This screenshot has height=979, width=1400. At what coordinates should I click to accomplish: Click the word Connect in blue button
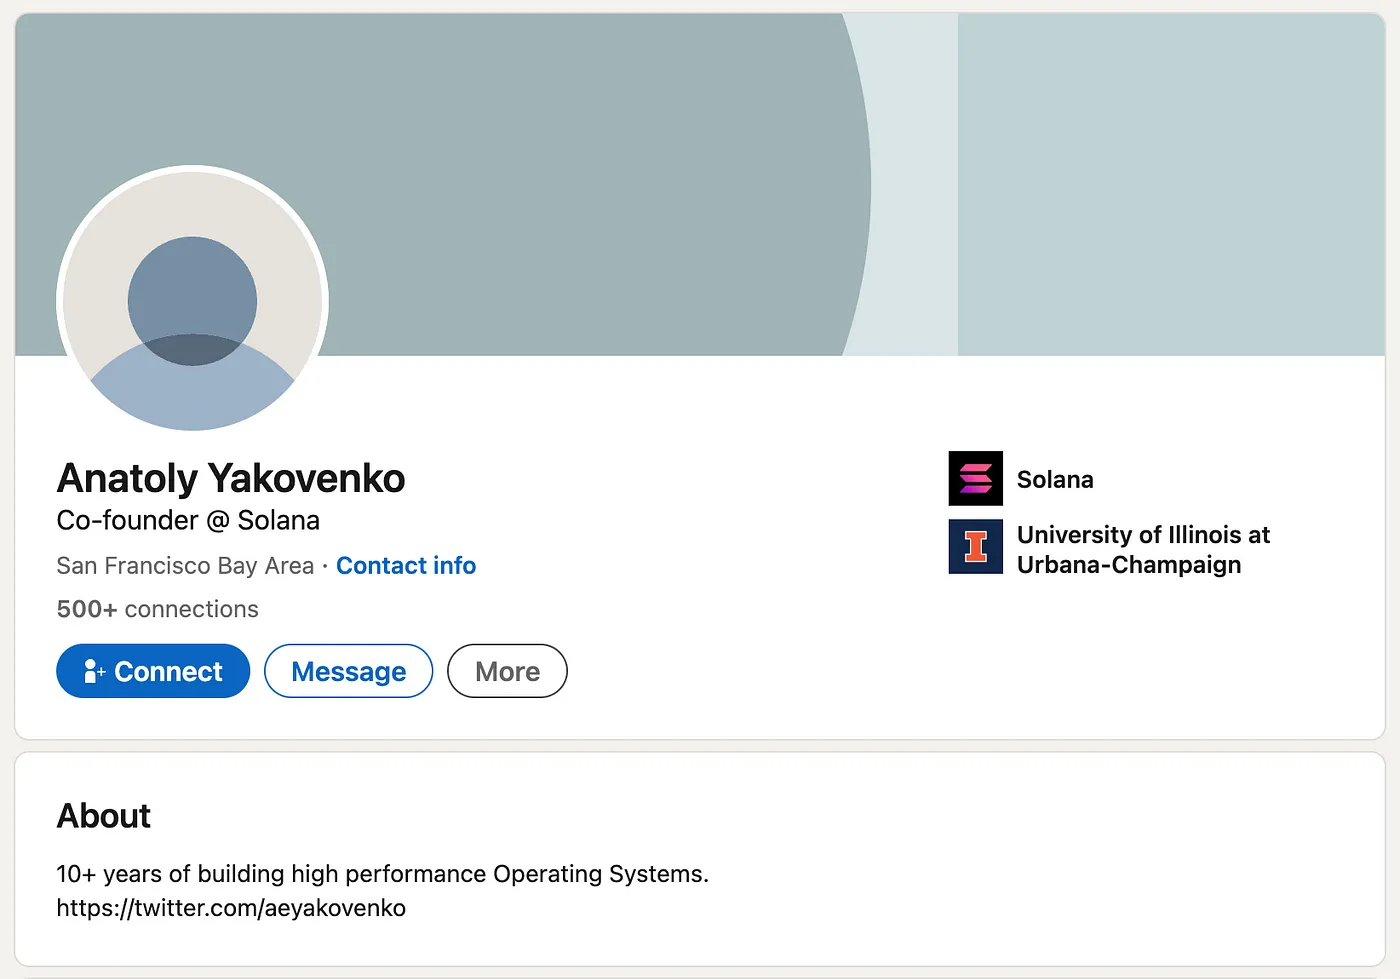tap(168, 671)
